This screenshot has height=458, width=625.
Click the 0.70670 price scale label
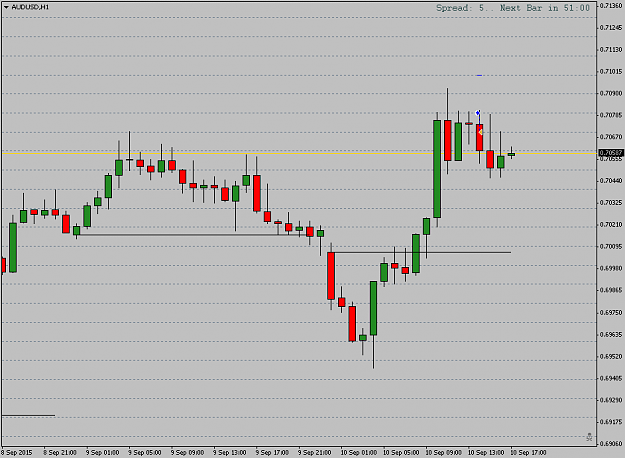point(611,137)
